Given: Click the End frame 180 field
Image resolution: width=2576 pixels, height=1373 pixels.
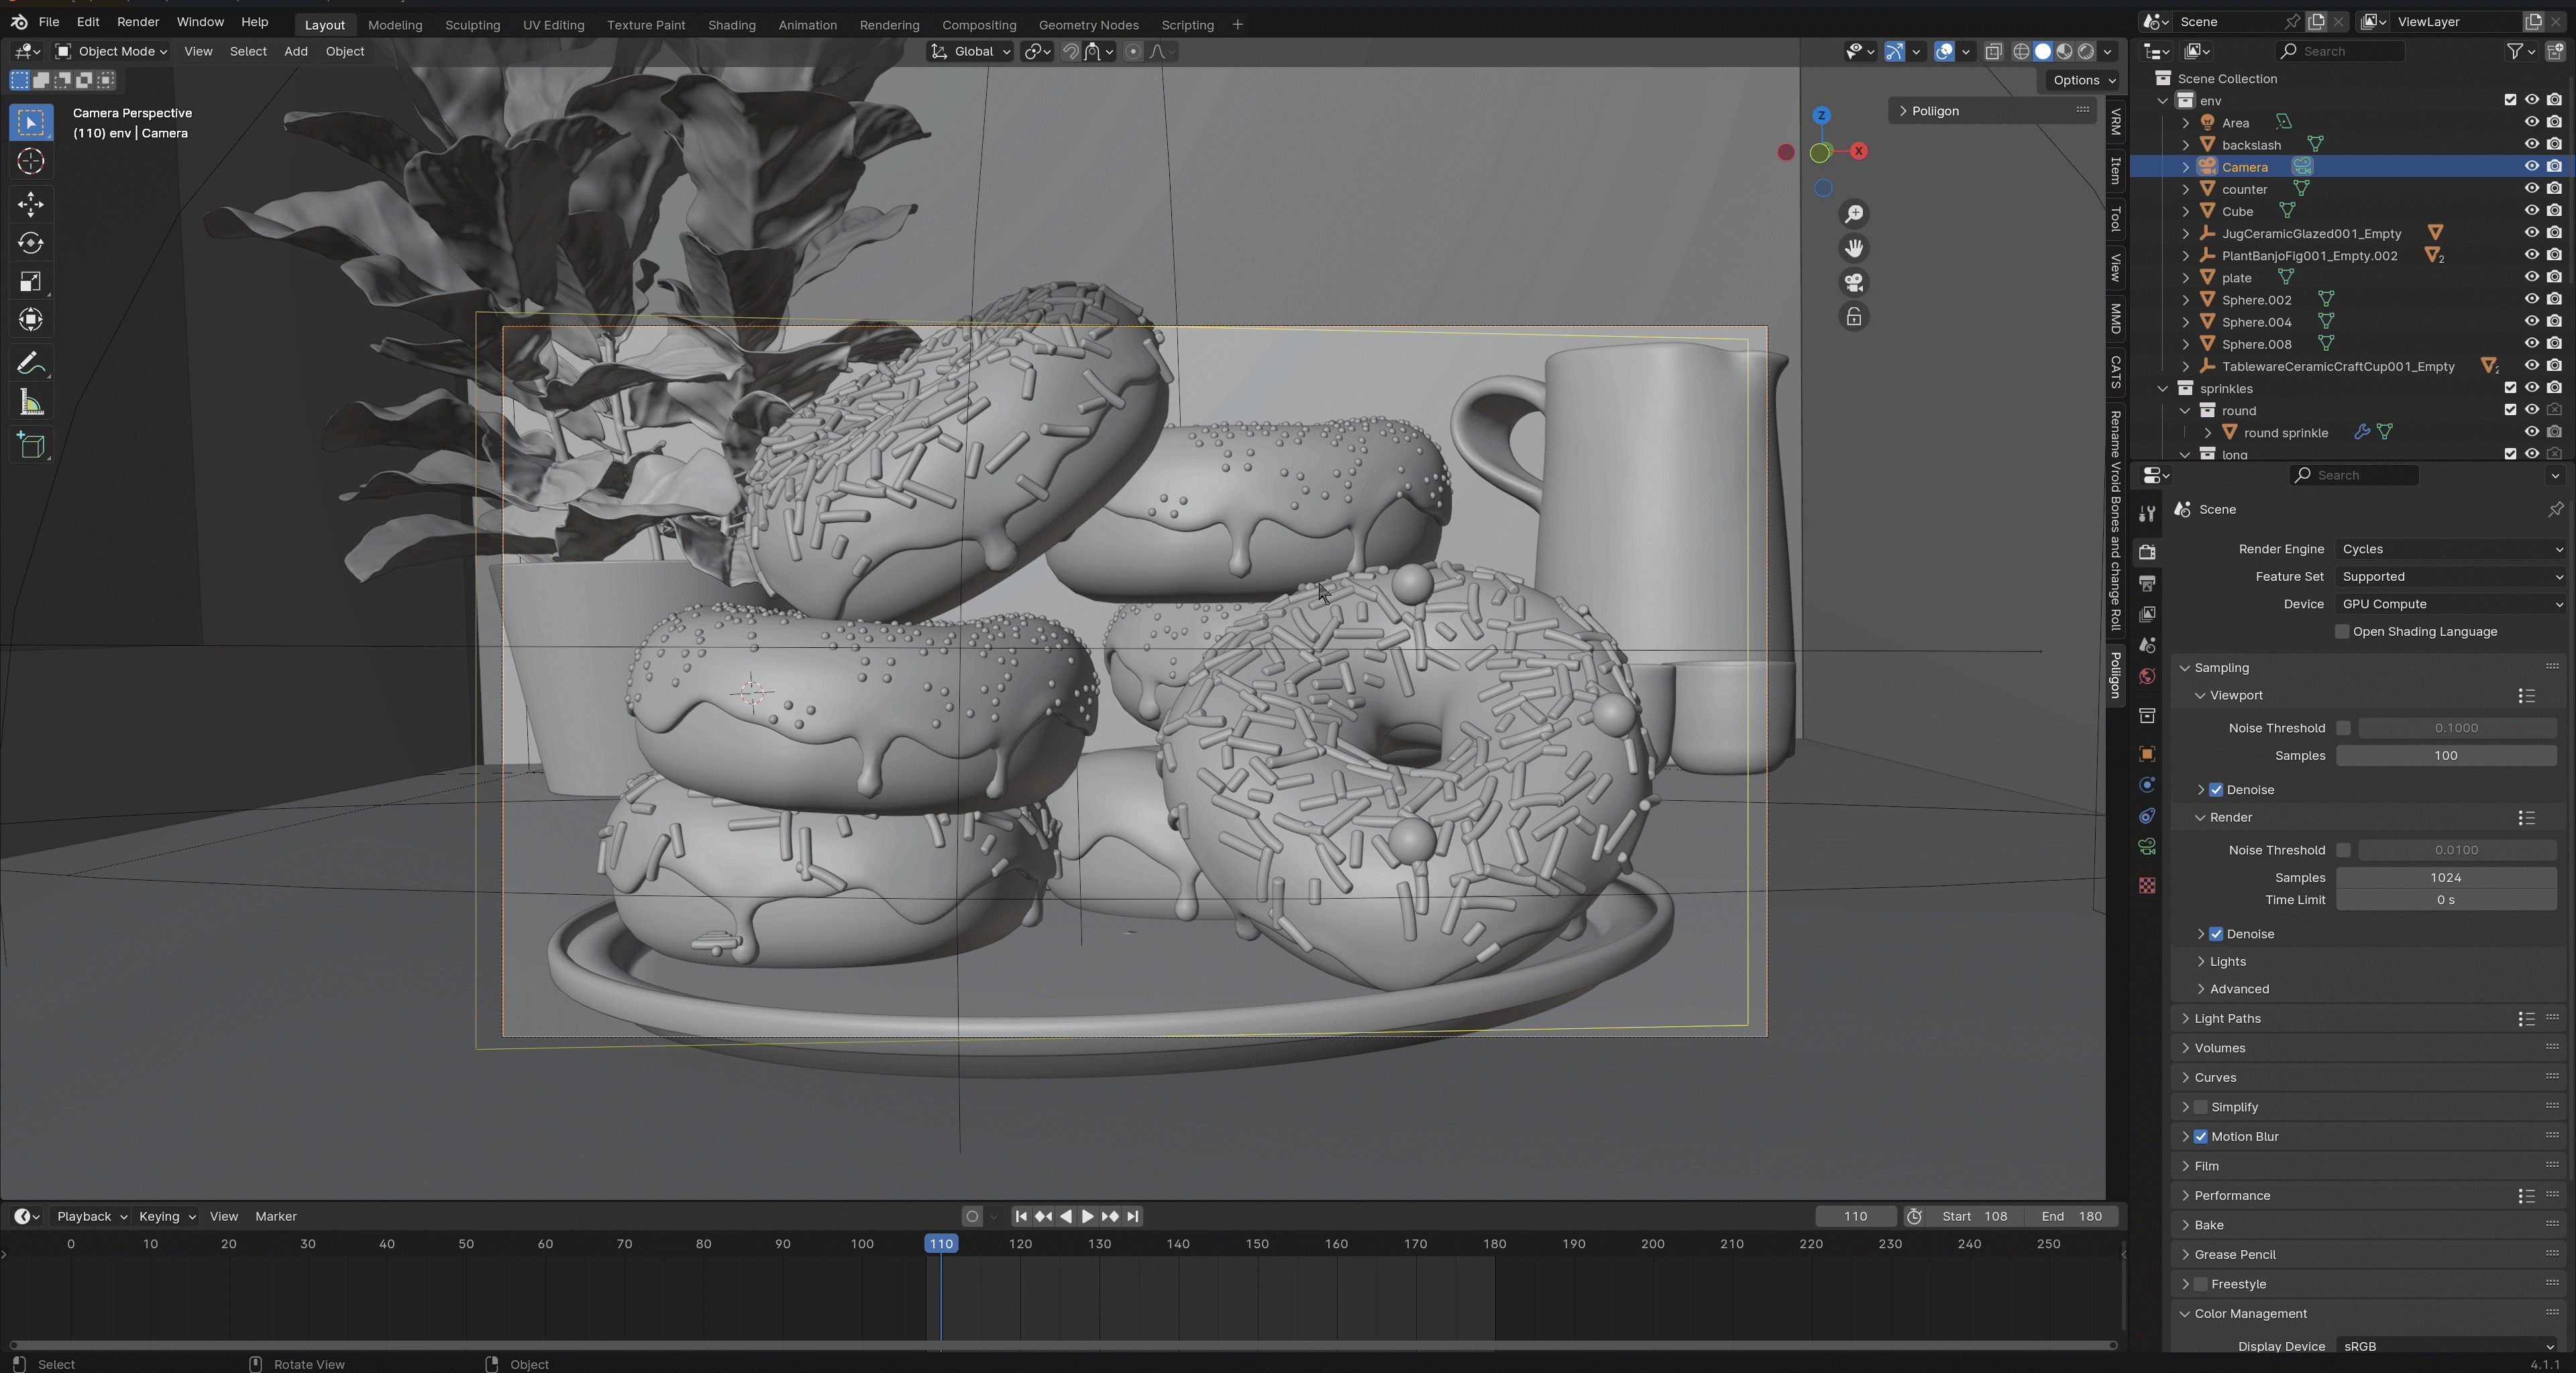Looking at the screenshot, I should click(x=2071, y=1216).
